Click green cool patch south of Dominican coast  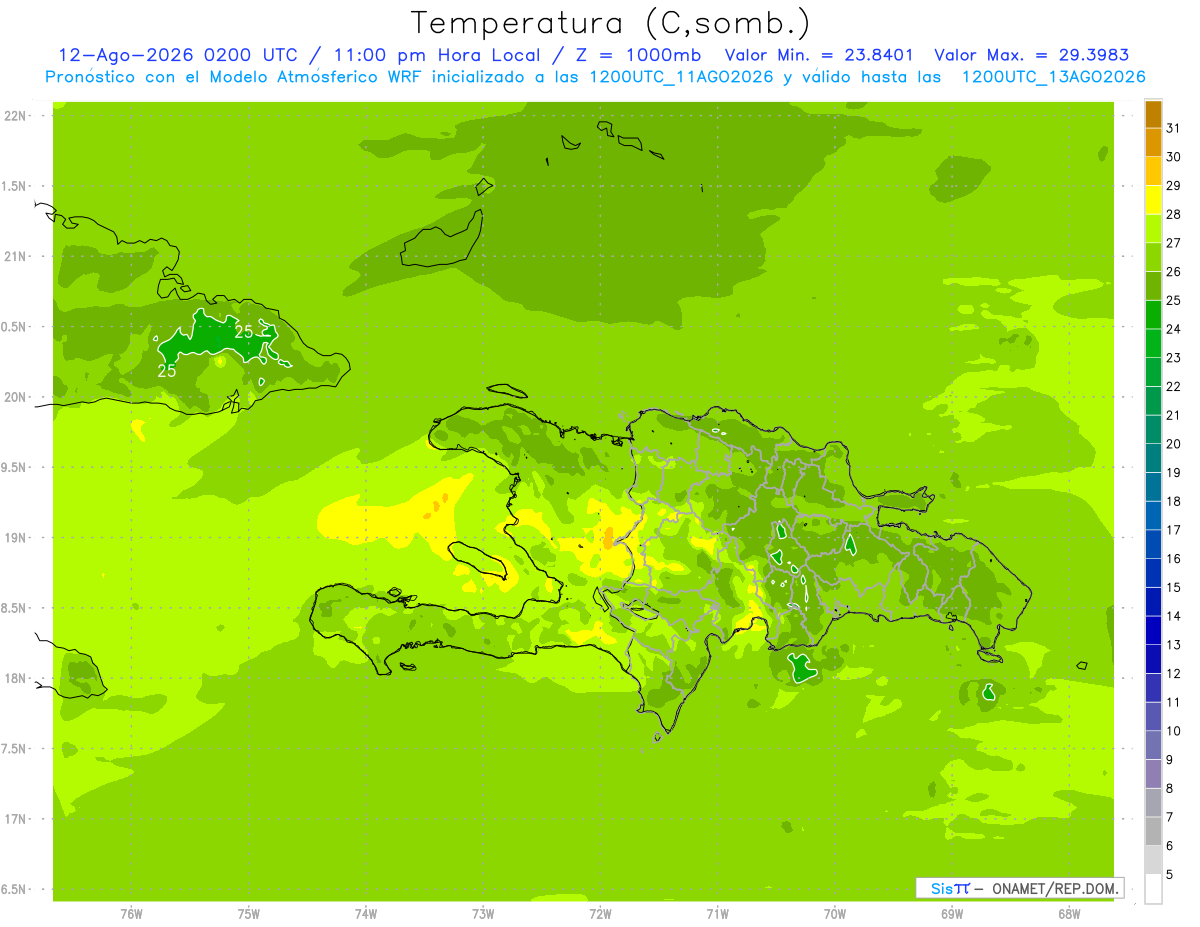click(800, 668)
